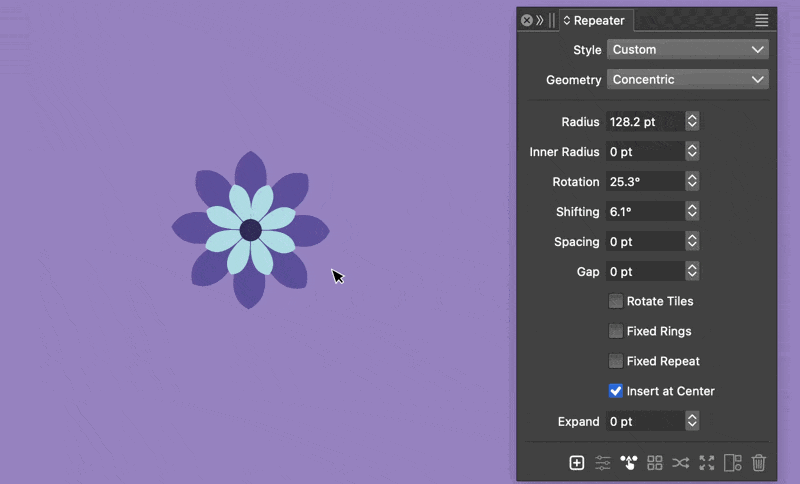Screen dimensions: 800x484
Task: Collapse panel with double-chevron icon
Action: coord(540,20)
